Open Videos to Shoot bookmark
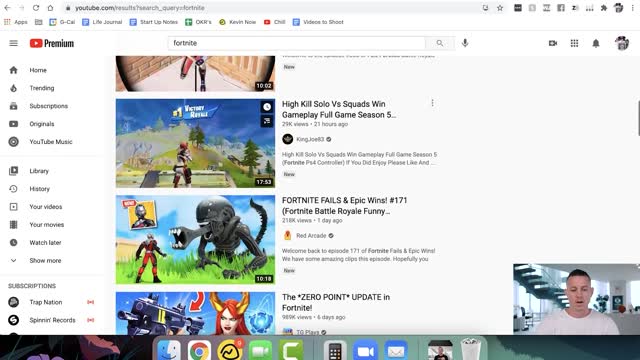Screen dimensions: 640x360 [318, 22]
